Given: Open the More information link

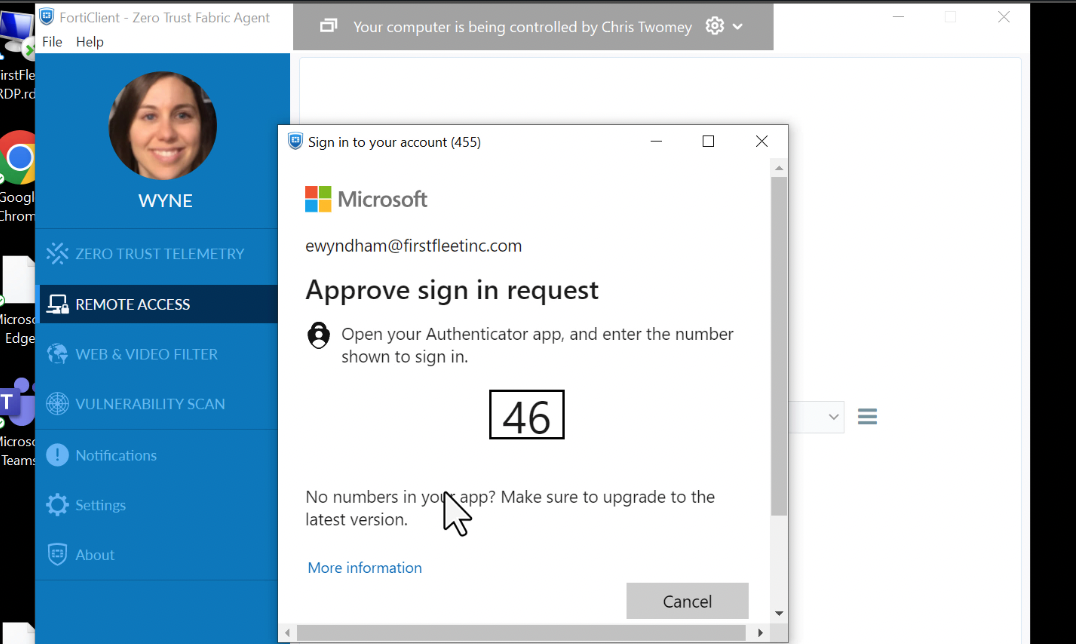Looking at the screenshot, I should [364, 568].
